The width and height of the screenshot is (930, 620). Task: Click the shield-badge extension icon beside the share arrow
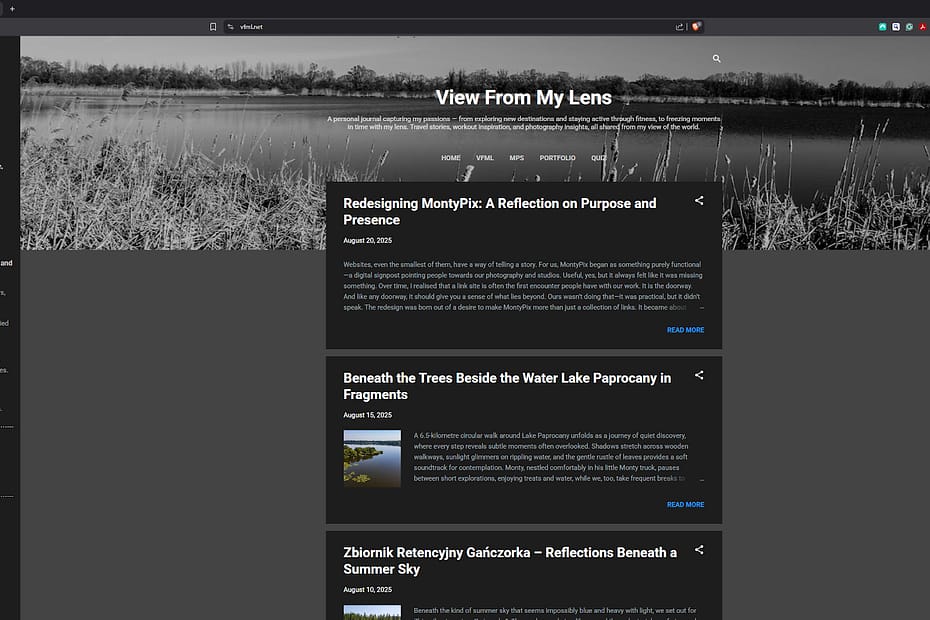[x=696, y=26]
